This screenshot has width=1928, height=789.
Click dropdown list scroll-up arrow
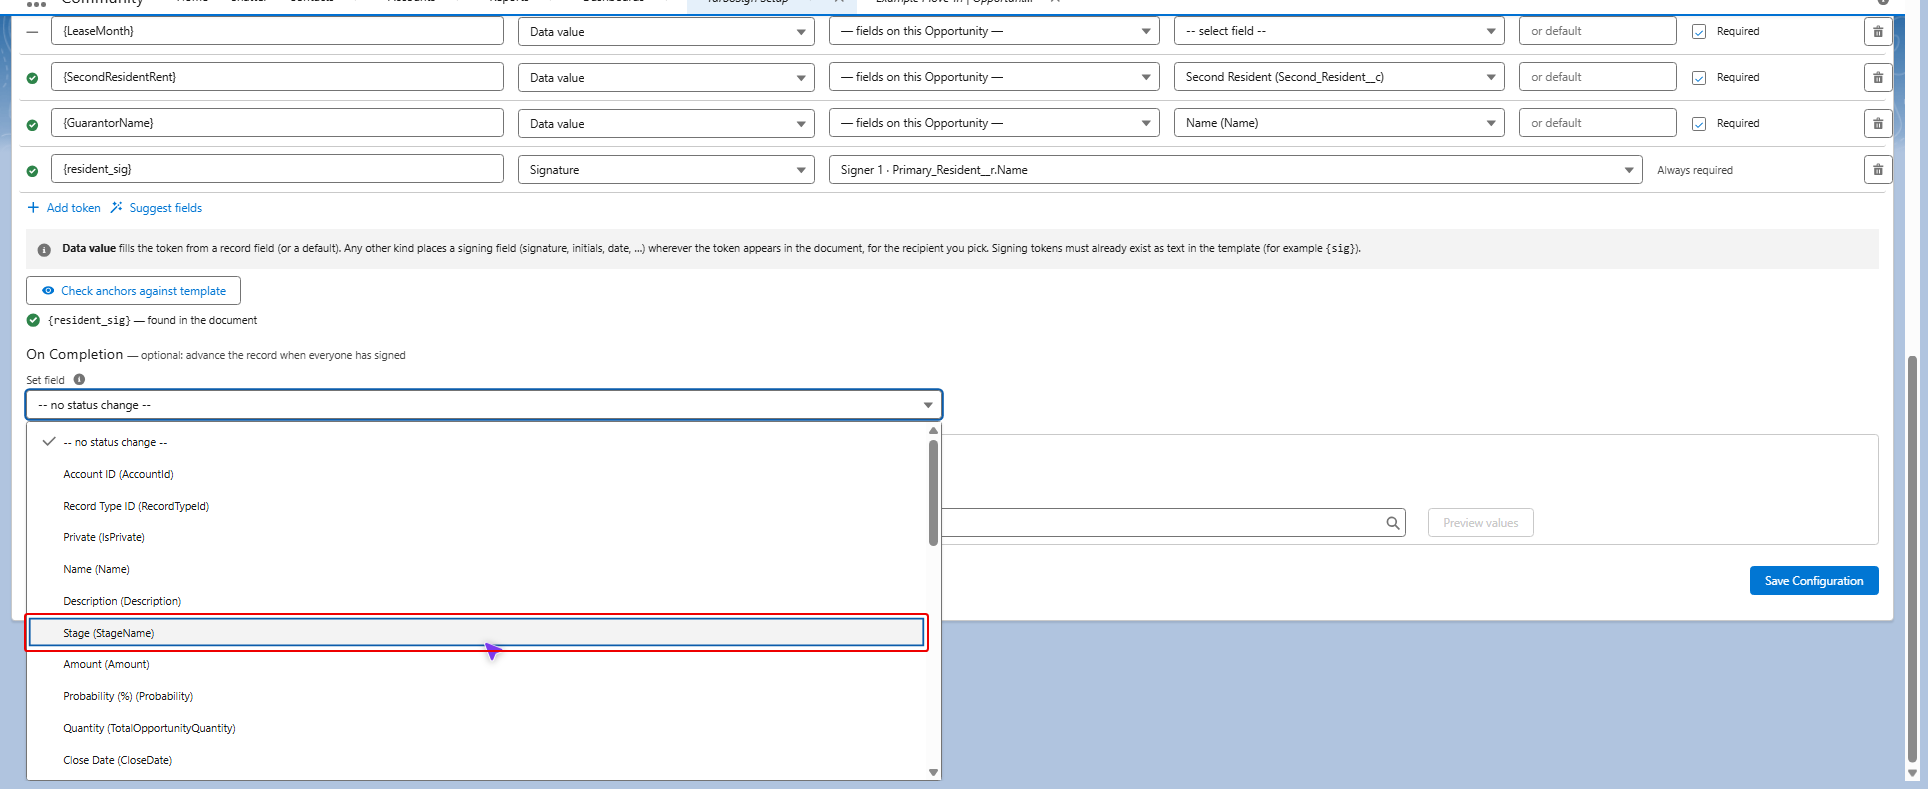(933, 431)
